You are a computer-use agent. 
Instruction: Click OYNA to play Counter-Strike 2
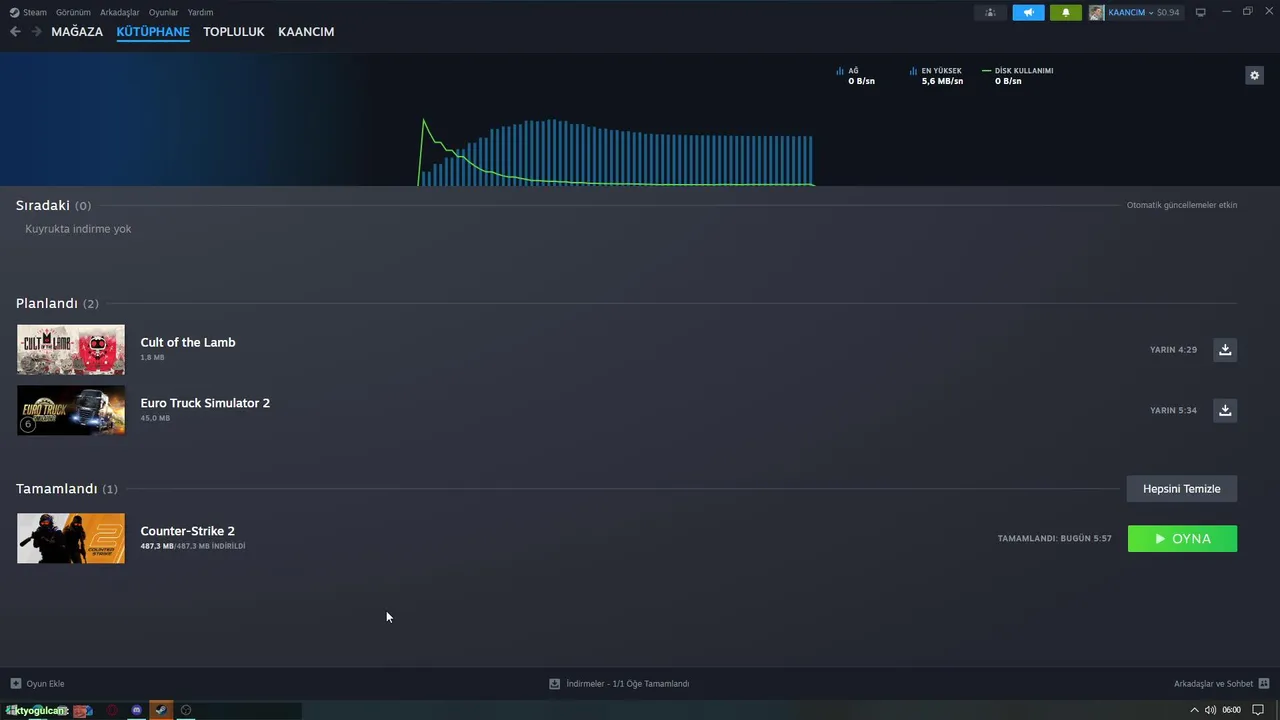[1182, 538]
